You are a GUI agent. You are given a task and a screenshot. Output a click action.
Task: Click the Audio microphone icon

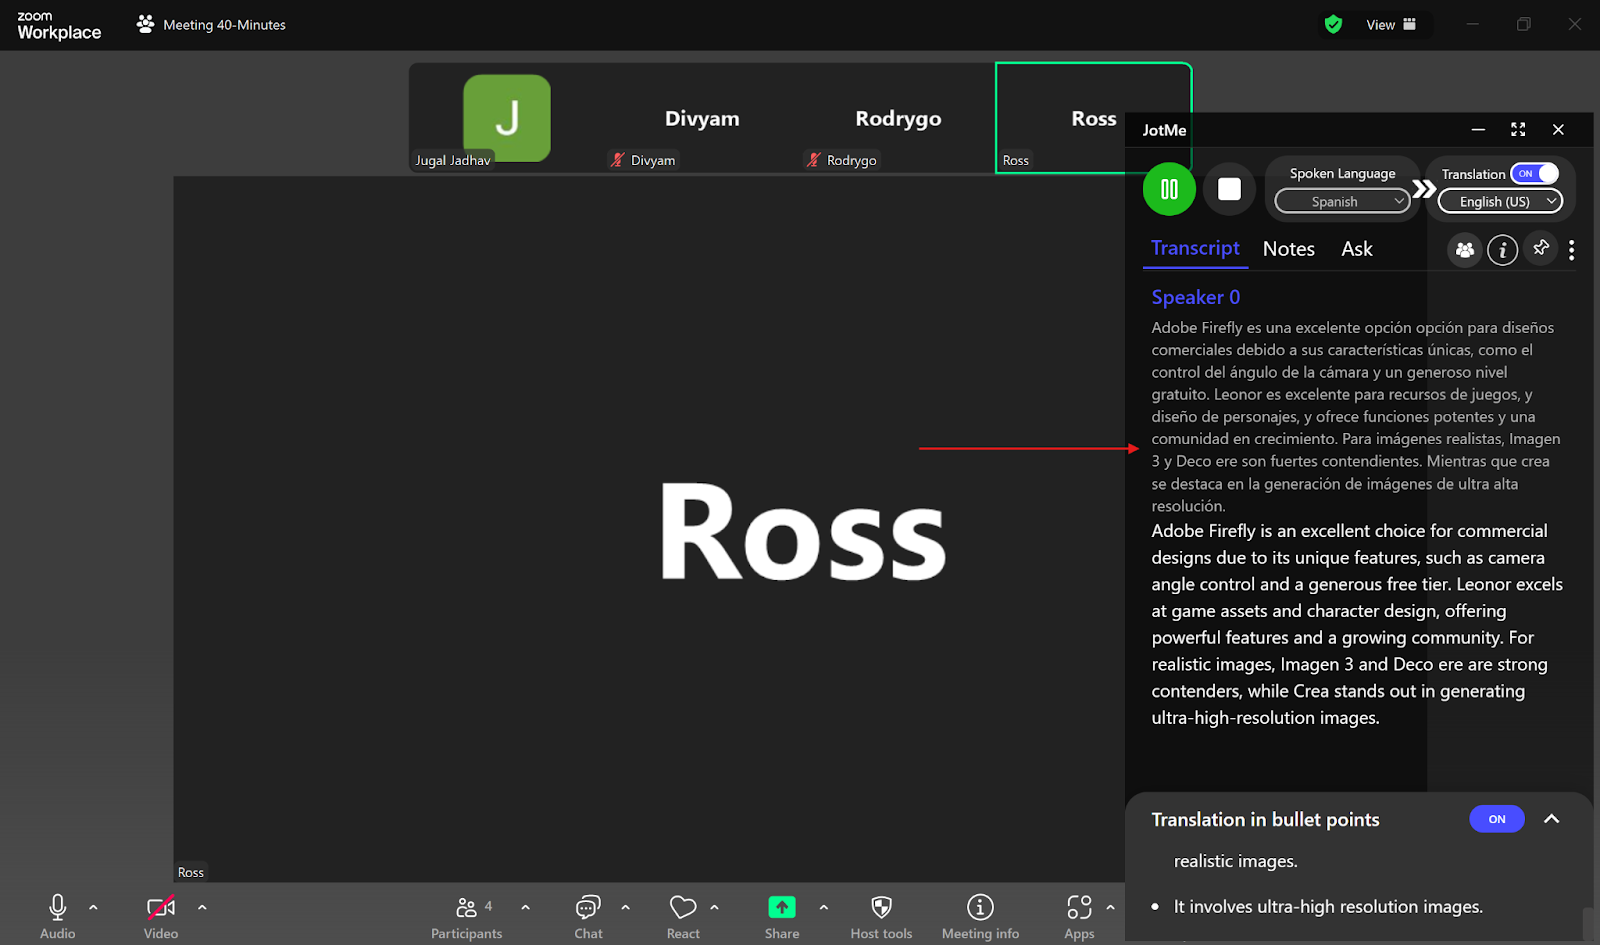58,907
